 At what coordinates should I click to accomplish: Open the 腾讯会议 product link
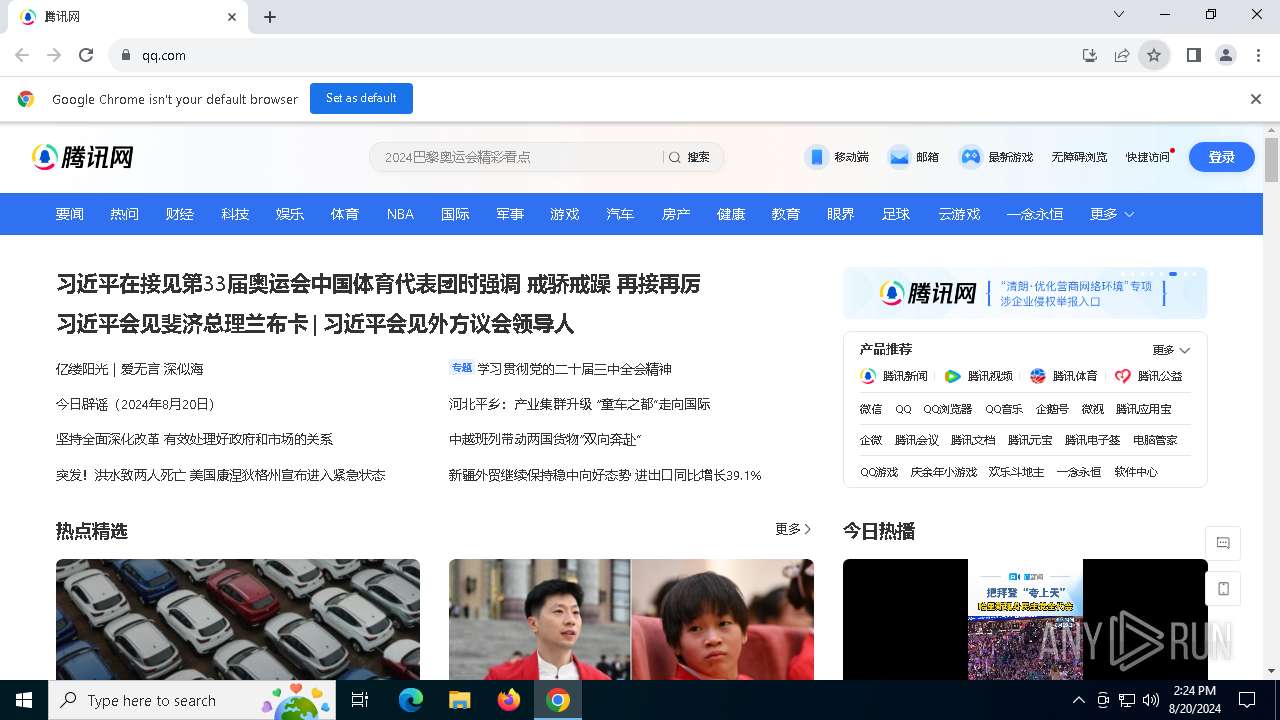(917, 440)
